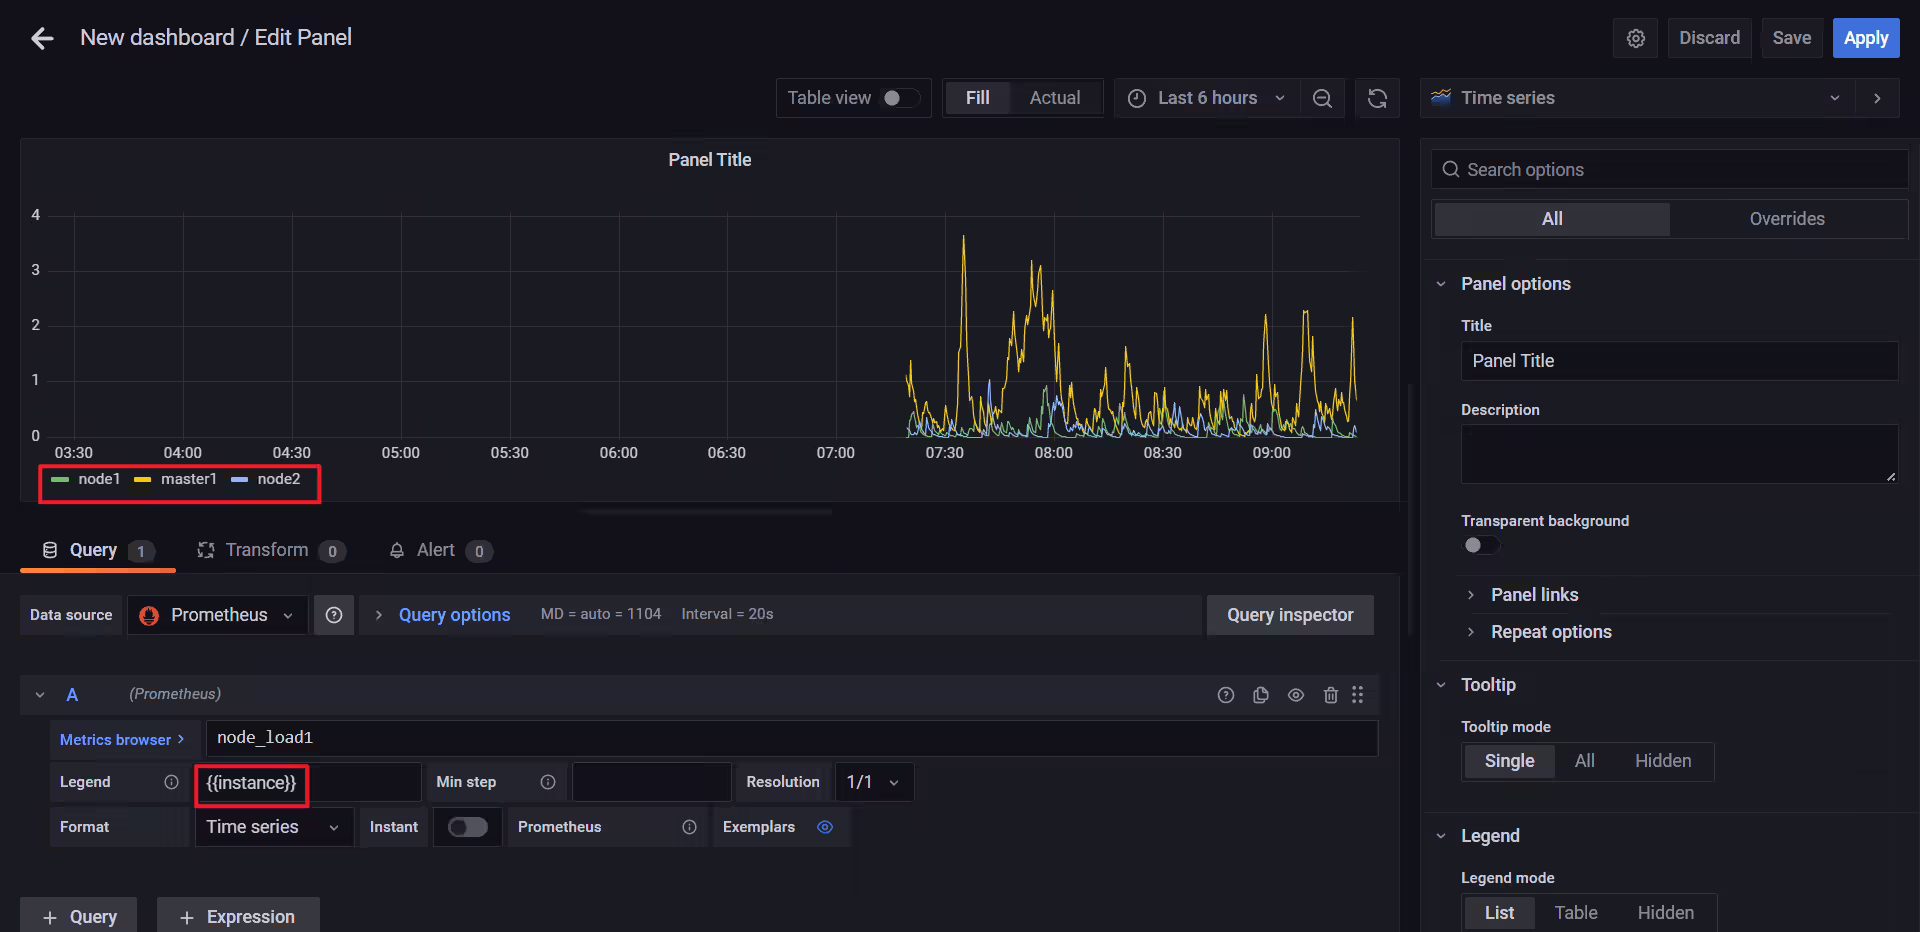1920x932 pixels.
Task: Click the yellow master1 legend swatch
Action: pos(142,480)
